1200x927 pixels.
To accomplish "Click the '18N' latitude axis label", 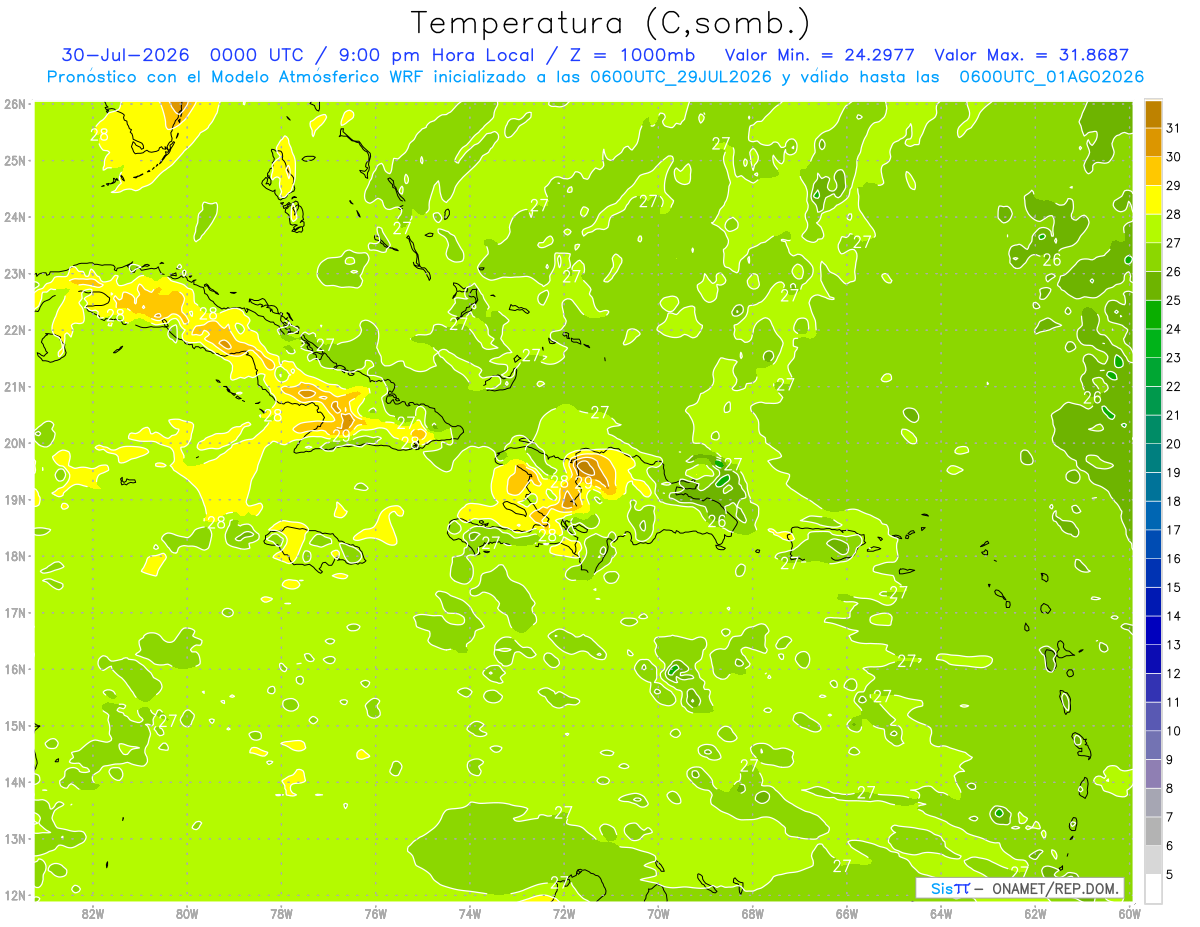I will pos(15,556).
